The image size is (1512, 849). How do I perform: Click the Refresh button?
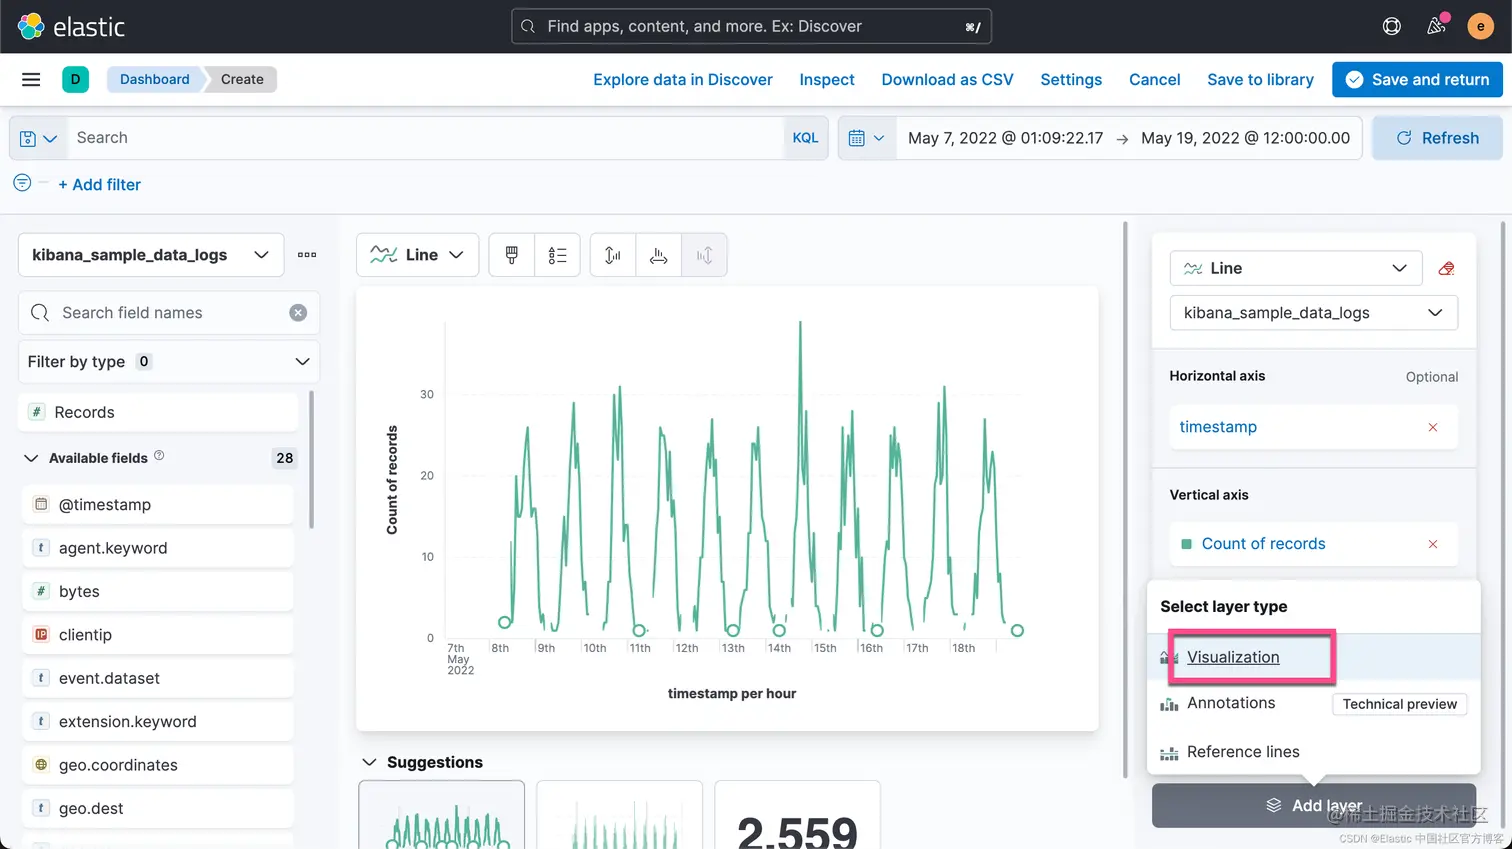point(1437,138)
